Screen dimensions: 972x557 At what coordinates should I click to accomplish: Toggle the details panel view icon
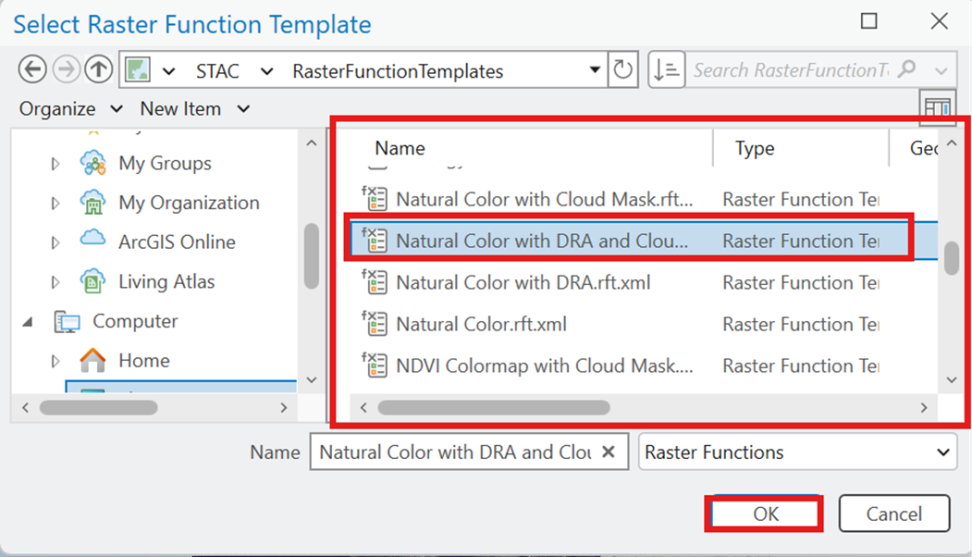click(x=937, y=108)
